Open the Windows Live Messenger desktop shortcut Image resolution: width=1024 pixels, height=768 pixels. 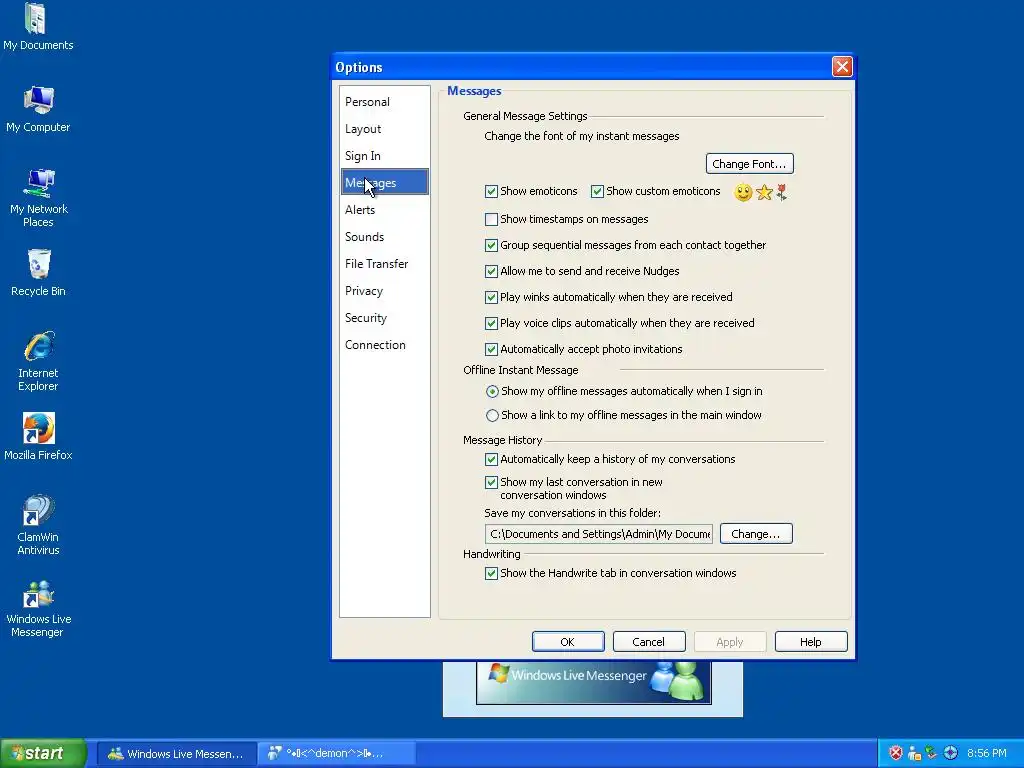click(x=39, y=607)
